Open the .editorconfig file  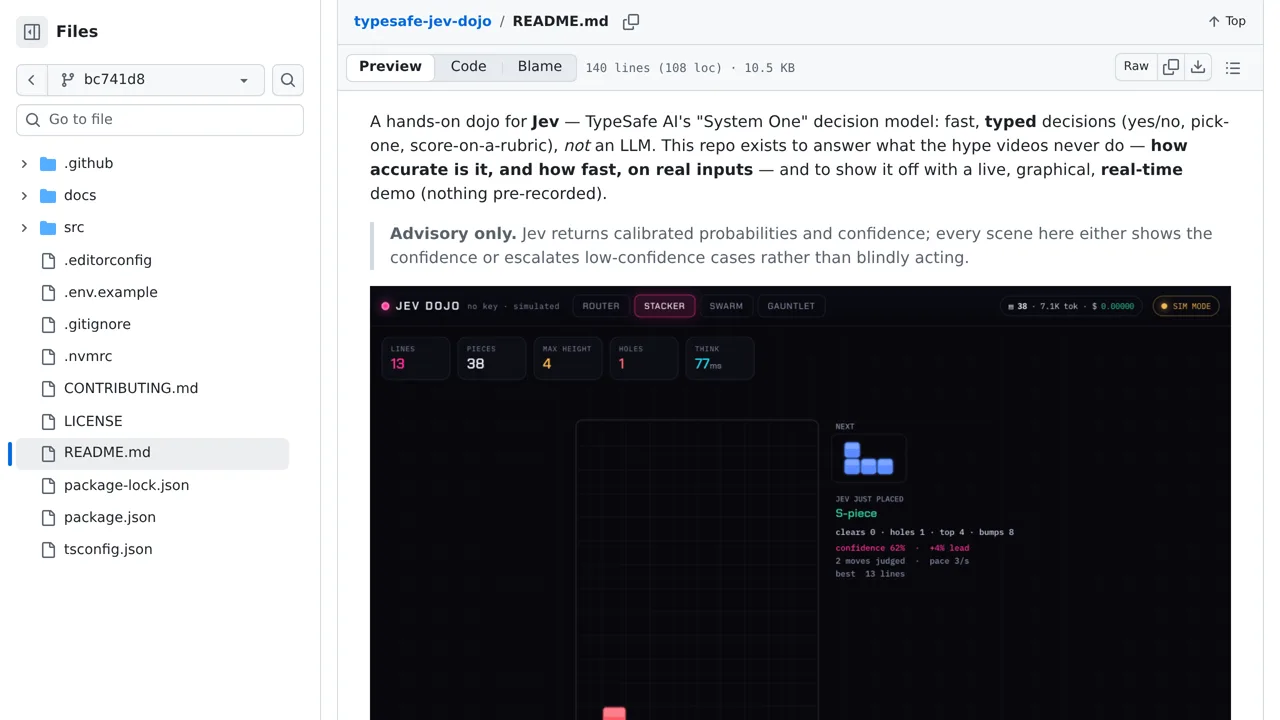pyautogui.click(x=108, y=260)
